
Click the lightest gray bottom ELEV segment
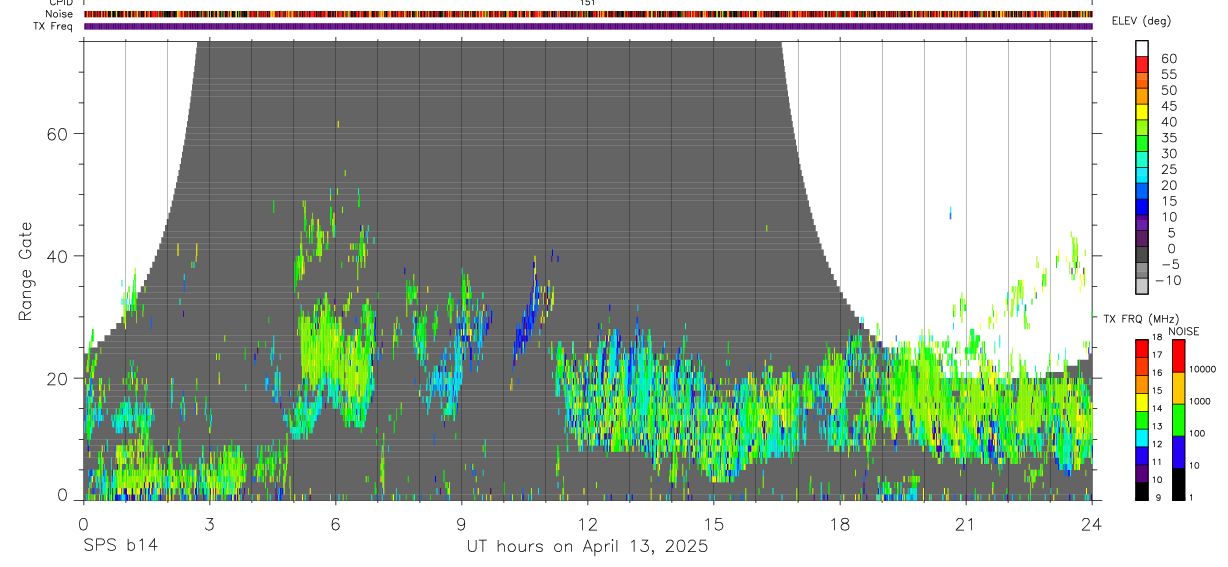point(1142,287)
